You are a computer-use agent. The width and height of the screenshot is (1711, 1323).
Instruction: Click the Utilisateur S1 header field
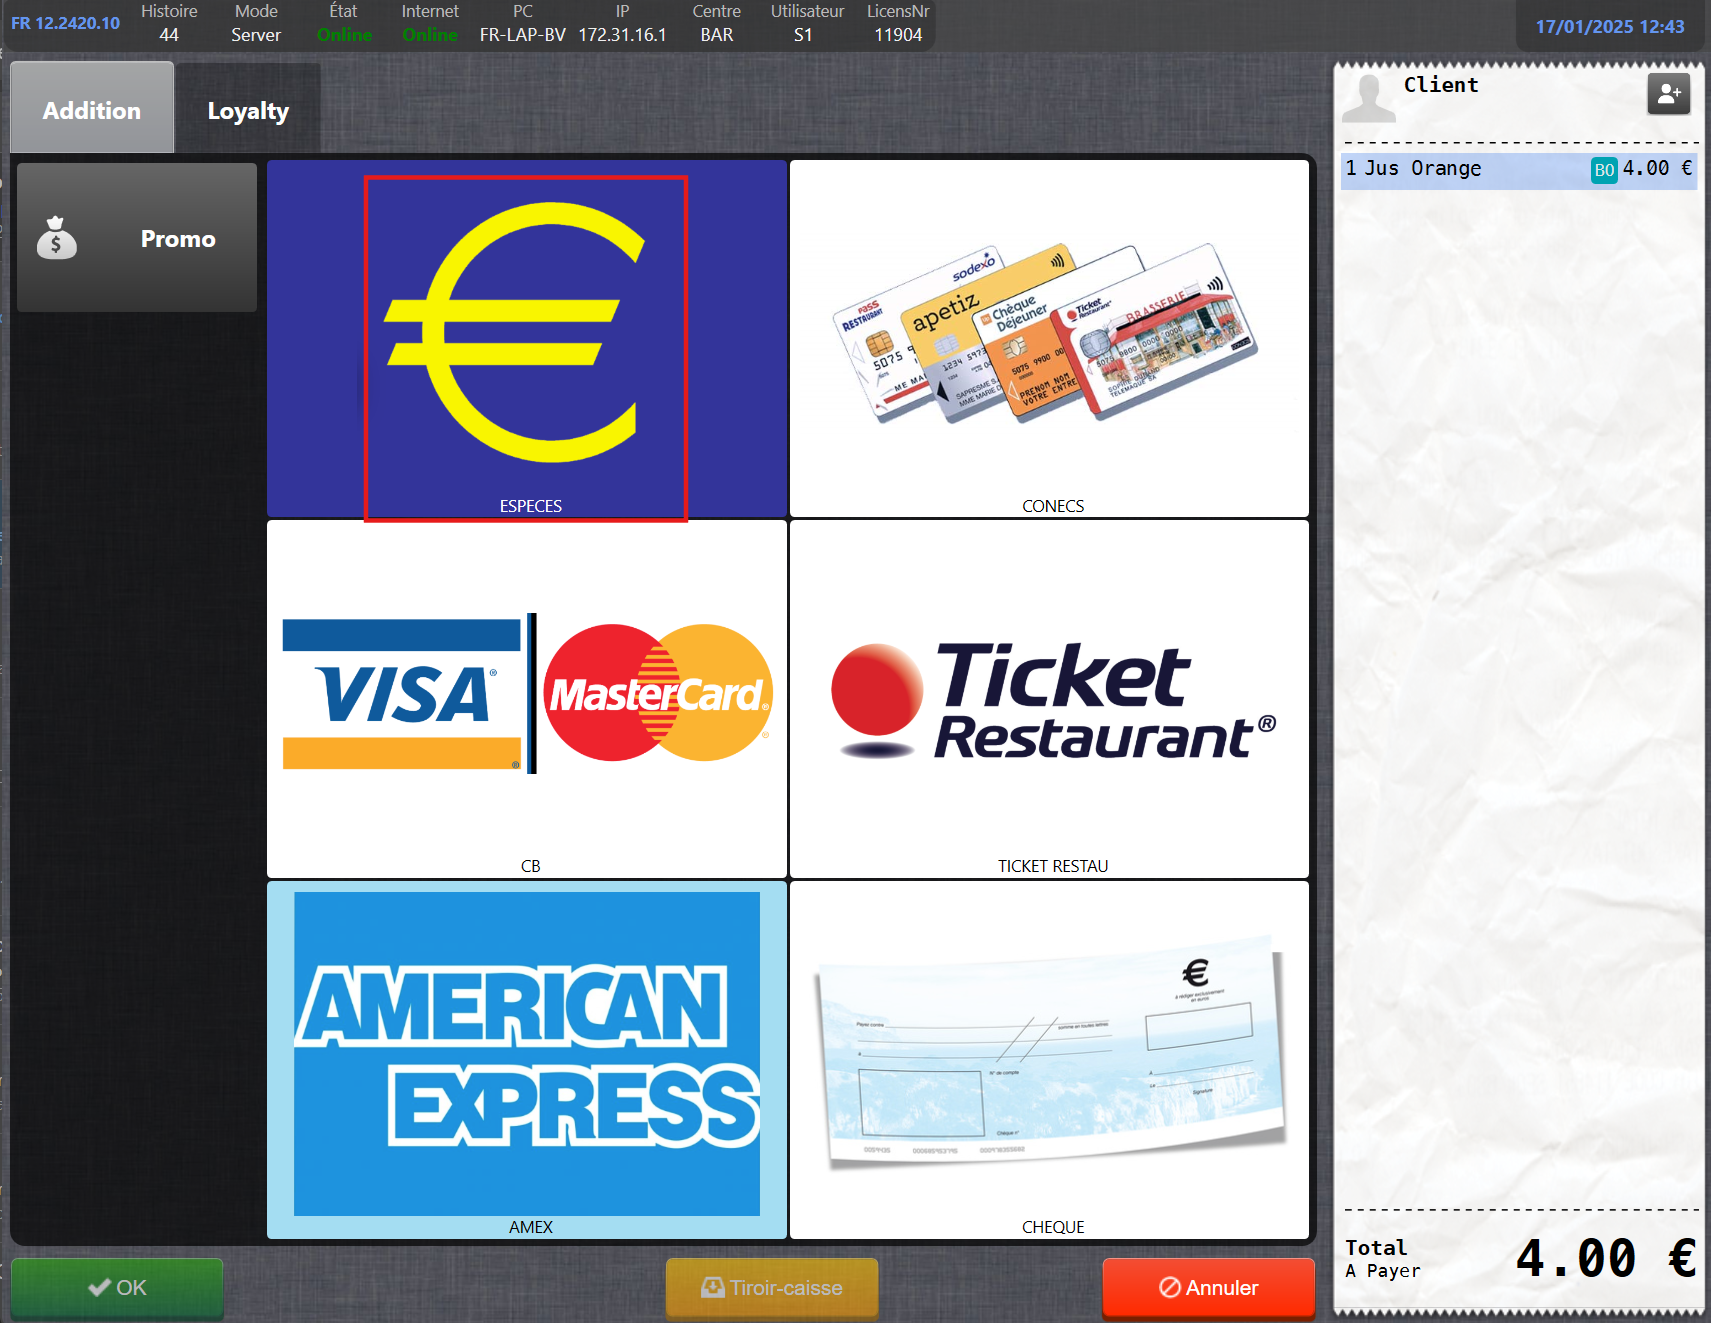pyautogui.click(x=806, y=23)
